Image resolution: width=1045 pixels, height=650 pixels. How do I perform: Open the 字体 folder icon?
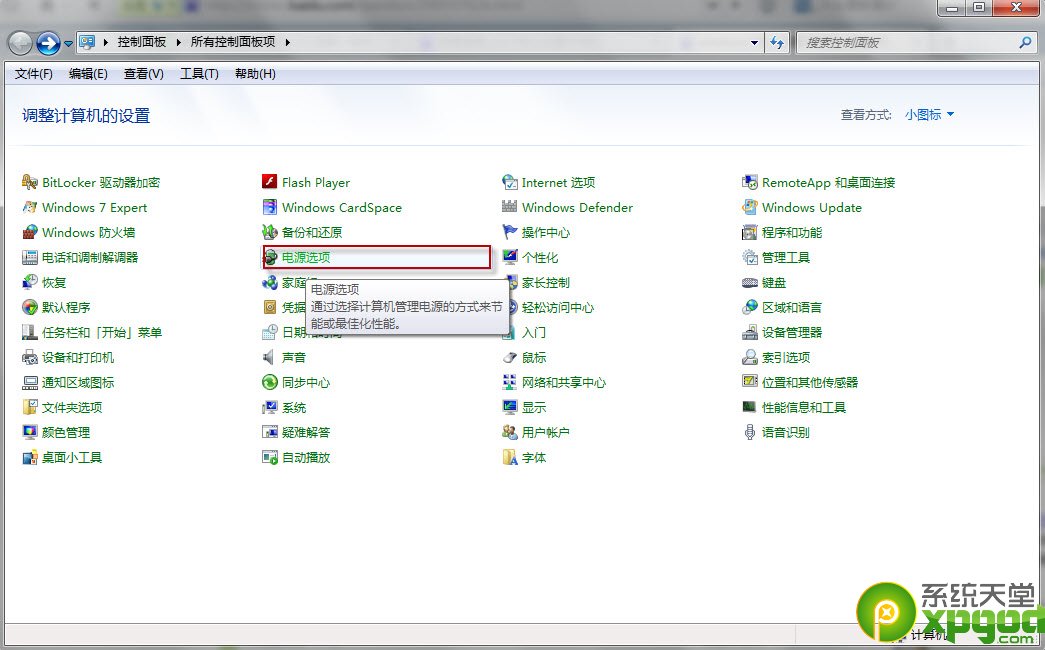509,458
